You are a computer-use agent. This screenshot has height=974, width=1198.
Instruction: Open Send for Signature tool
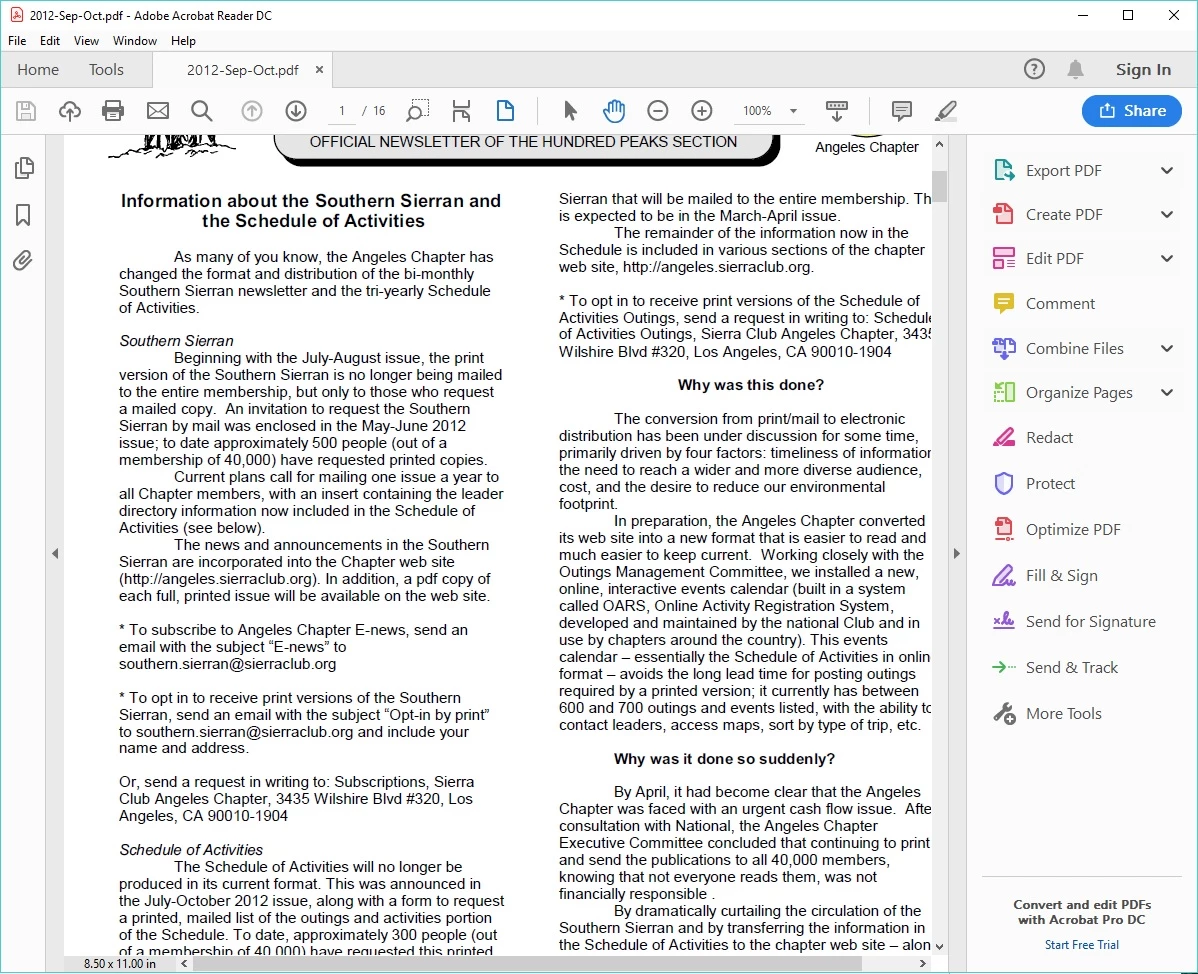1073,622
